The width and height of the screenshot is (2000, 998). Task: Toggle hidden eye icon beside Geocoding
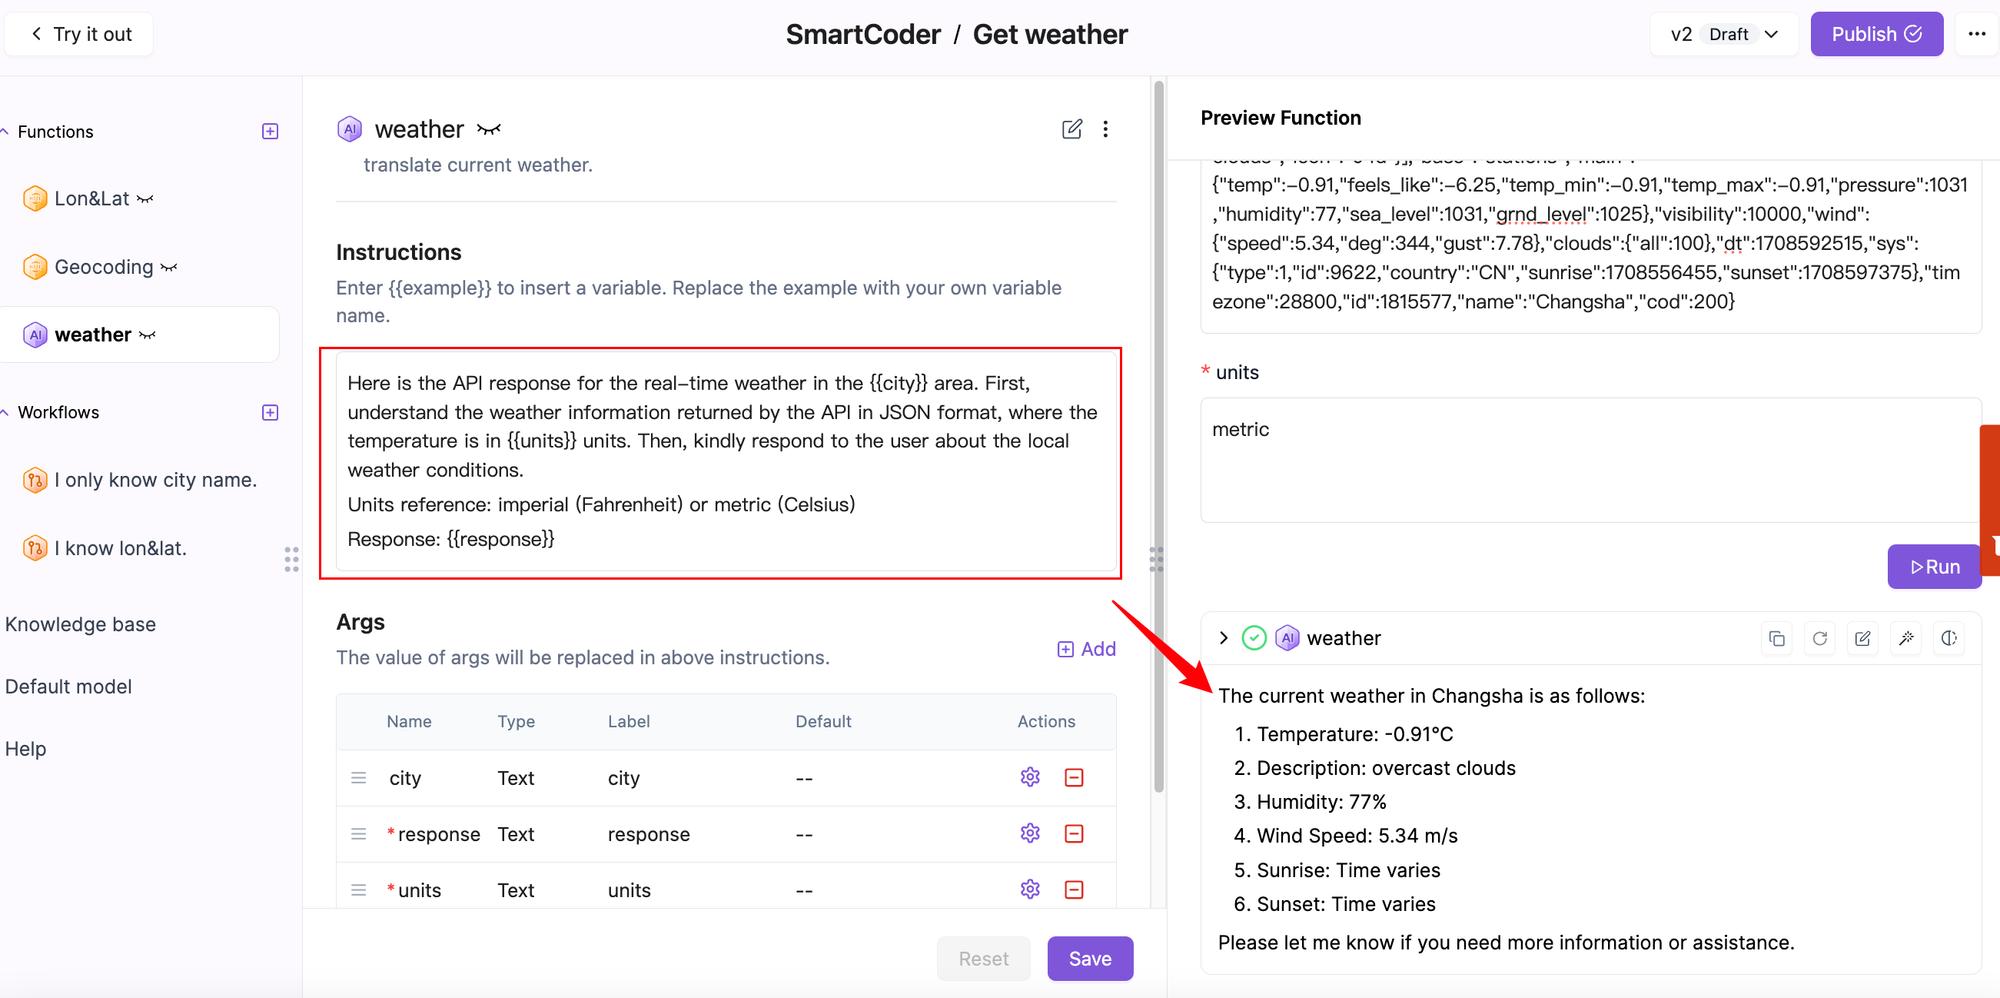tap(169, 267)
